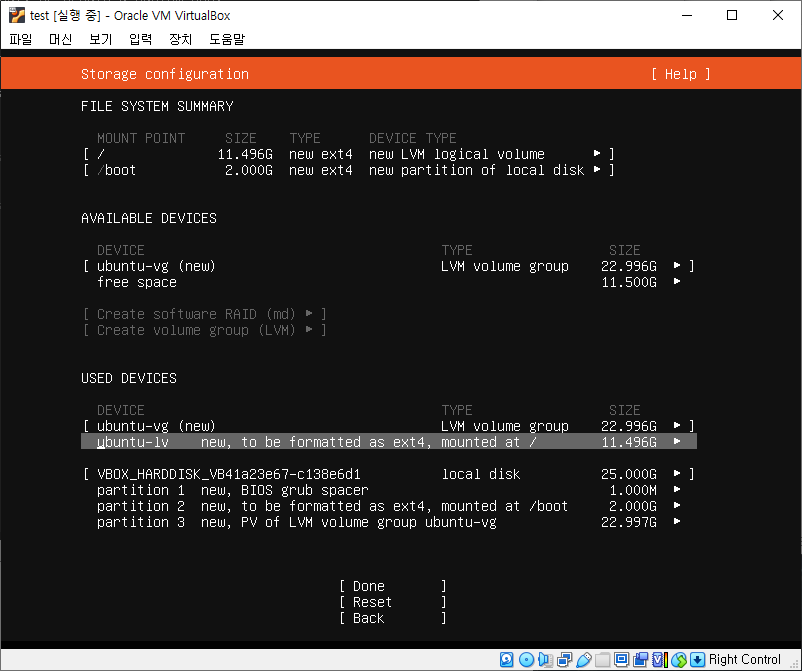Open the 장치 menu
The image size is (802, 671).
pyautogui.click(x=181, y=39)
